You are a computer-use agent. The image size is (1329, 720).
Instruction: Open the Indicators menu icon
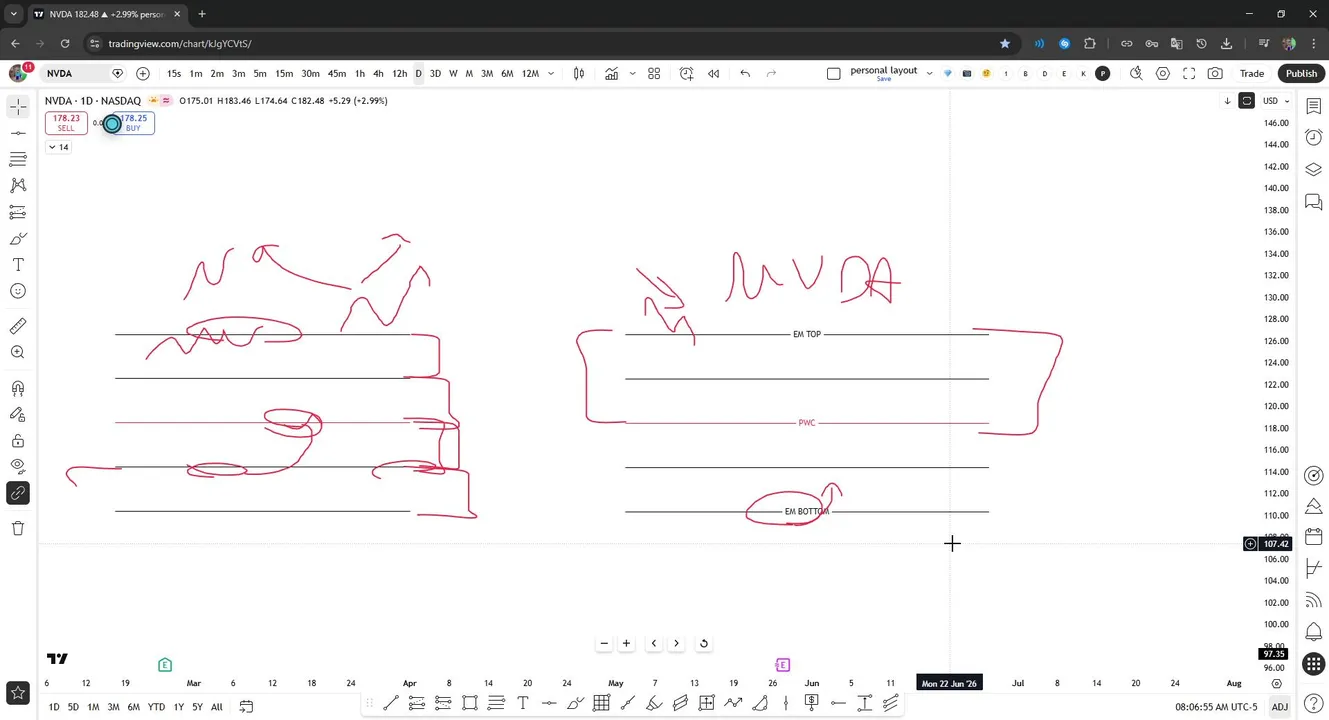tap(611, 73)
